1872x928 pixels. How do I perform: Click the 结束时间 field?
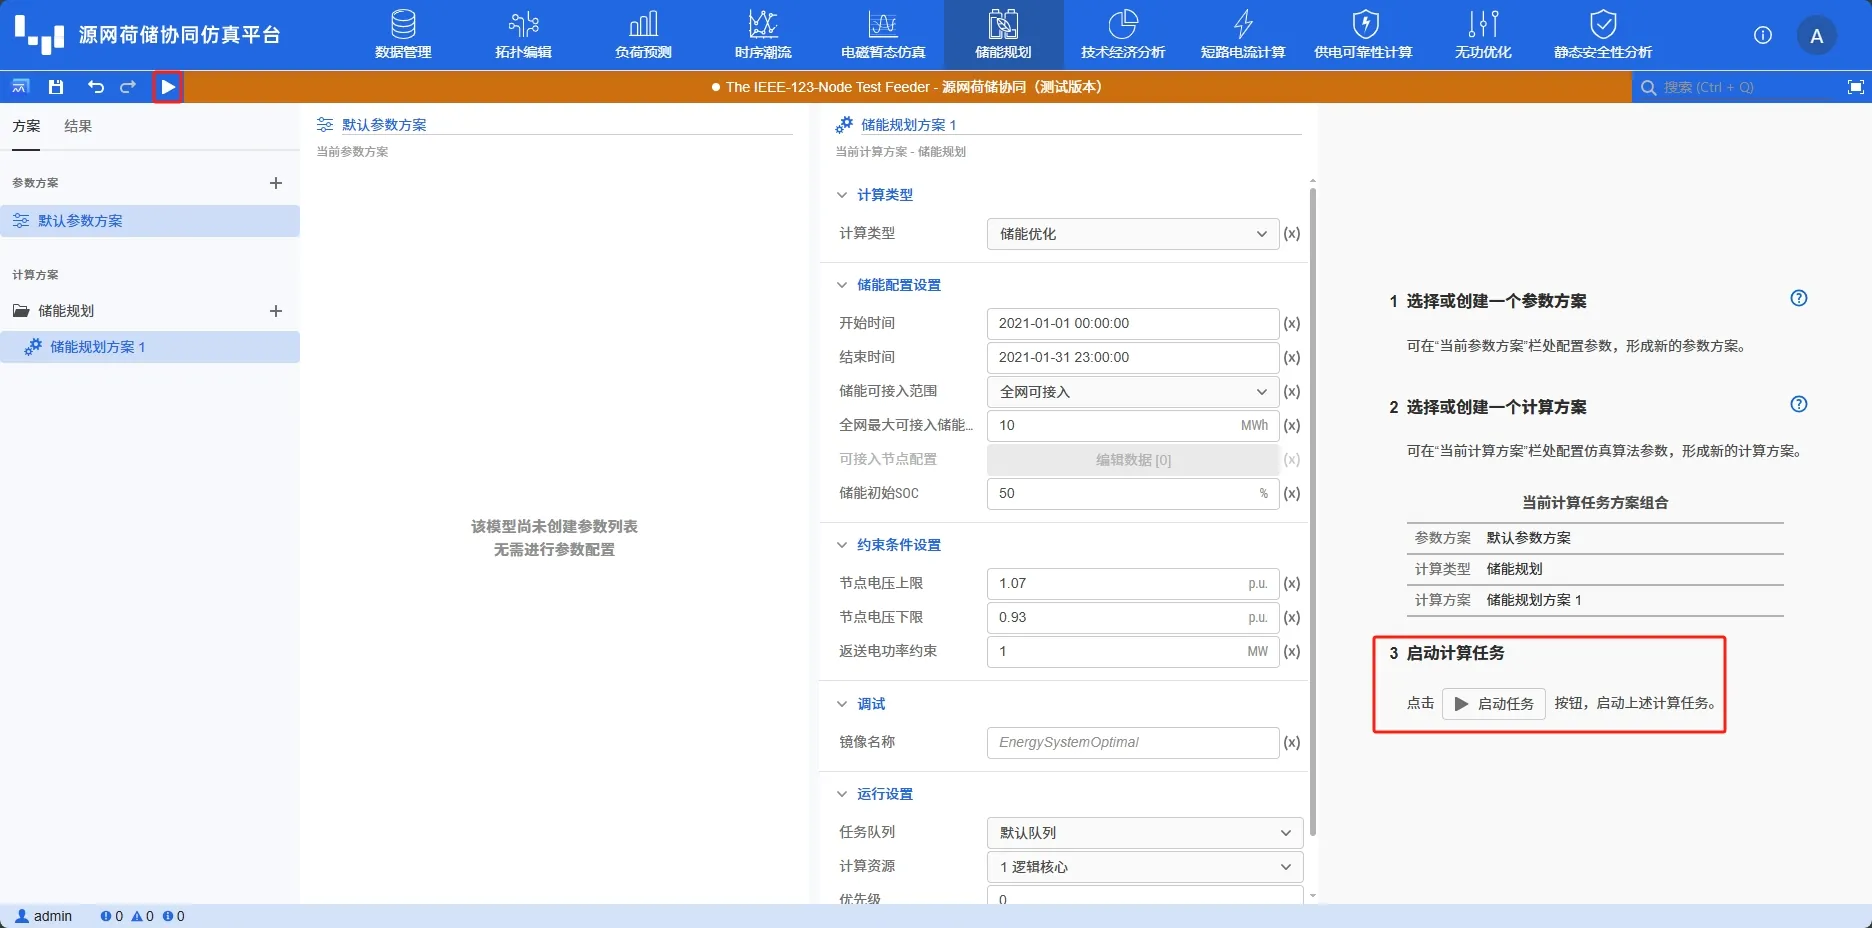1133,358
